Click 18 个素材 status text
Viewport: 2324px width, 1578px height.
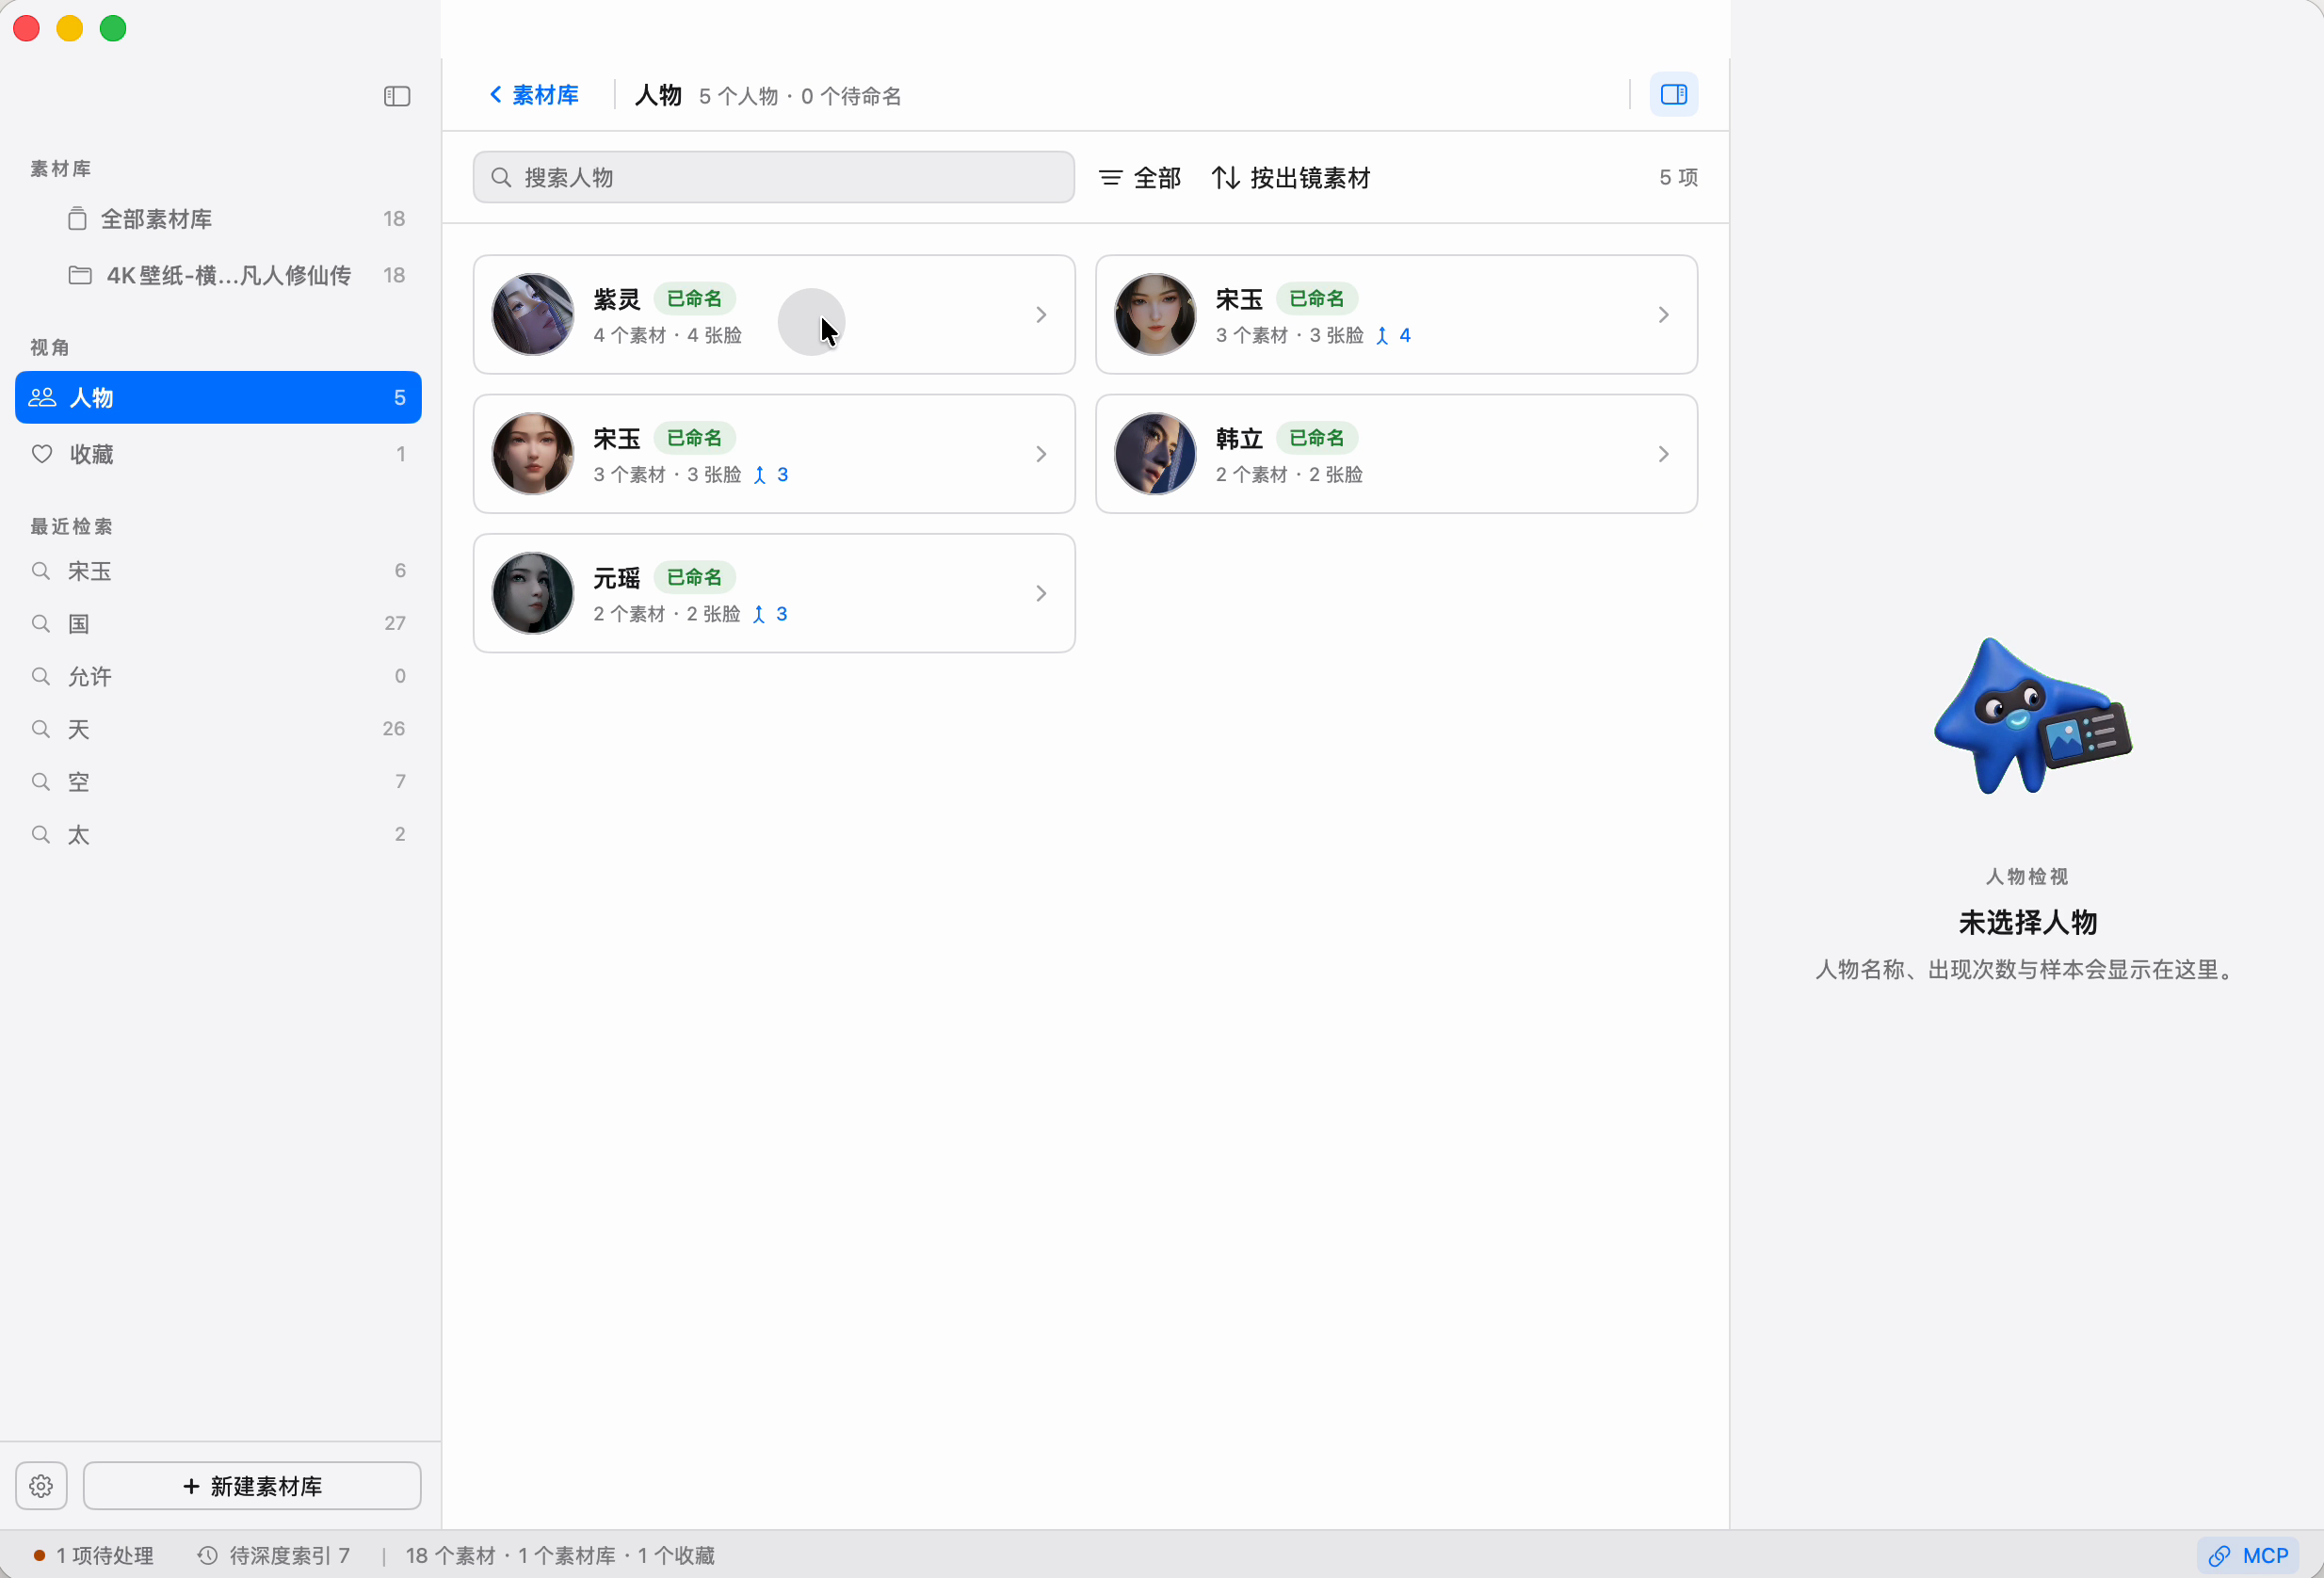(x=450, y=1555)
